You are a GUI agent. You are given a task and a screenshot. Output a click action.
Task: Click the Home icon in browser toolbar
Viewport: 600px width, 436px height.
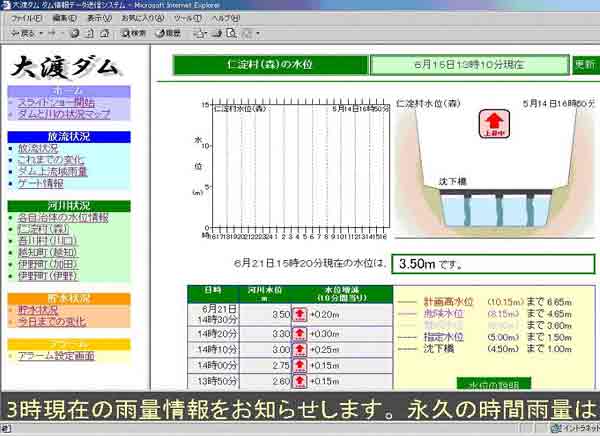(105, 33)
